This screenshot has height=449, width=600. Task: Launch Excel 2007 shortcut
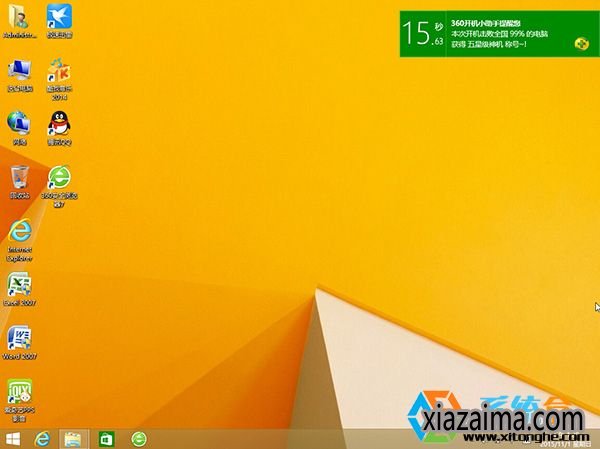[x=19, y=289]
